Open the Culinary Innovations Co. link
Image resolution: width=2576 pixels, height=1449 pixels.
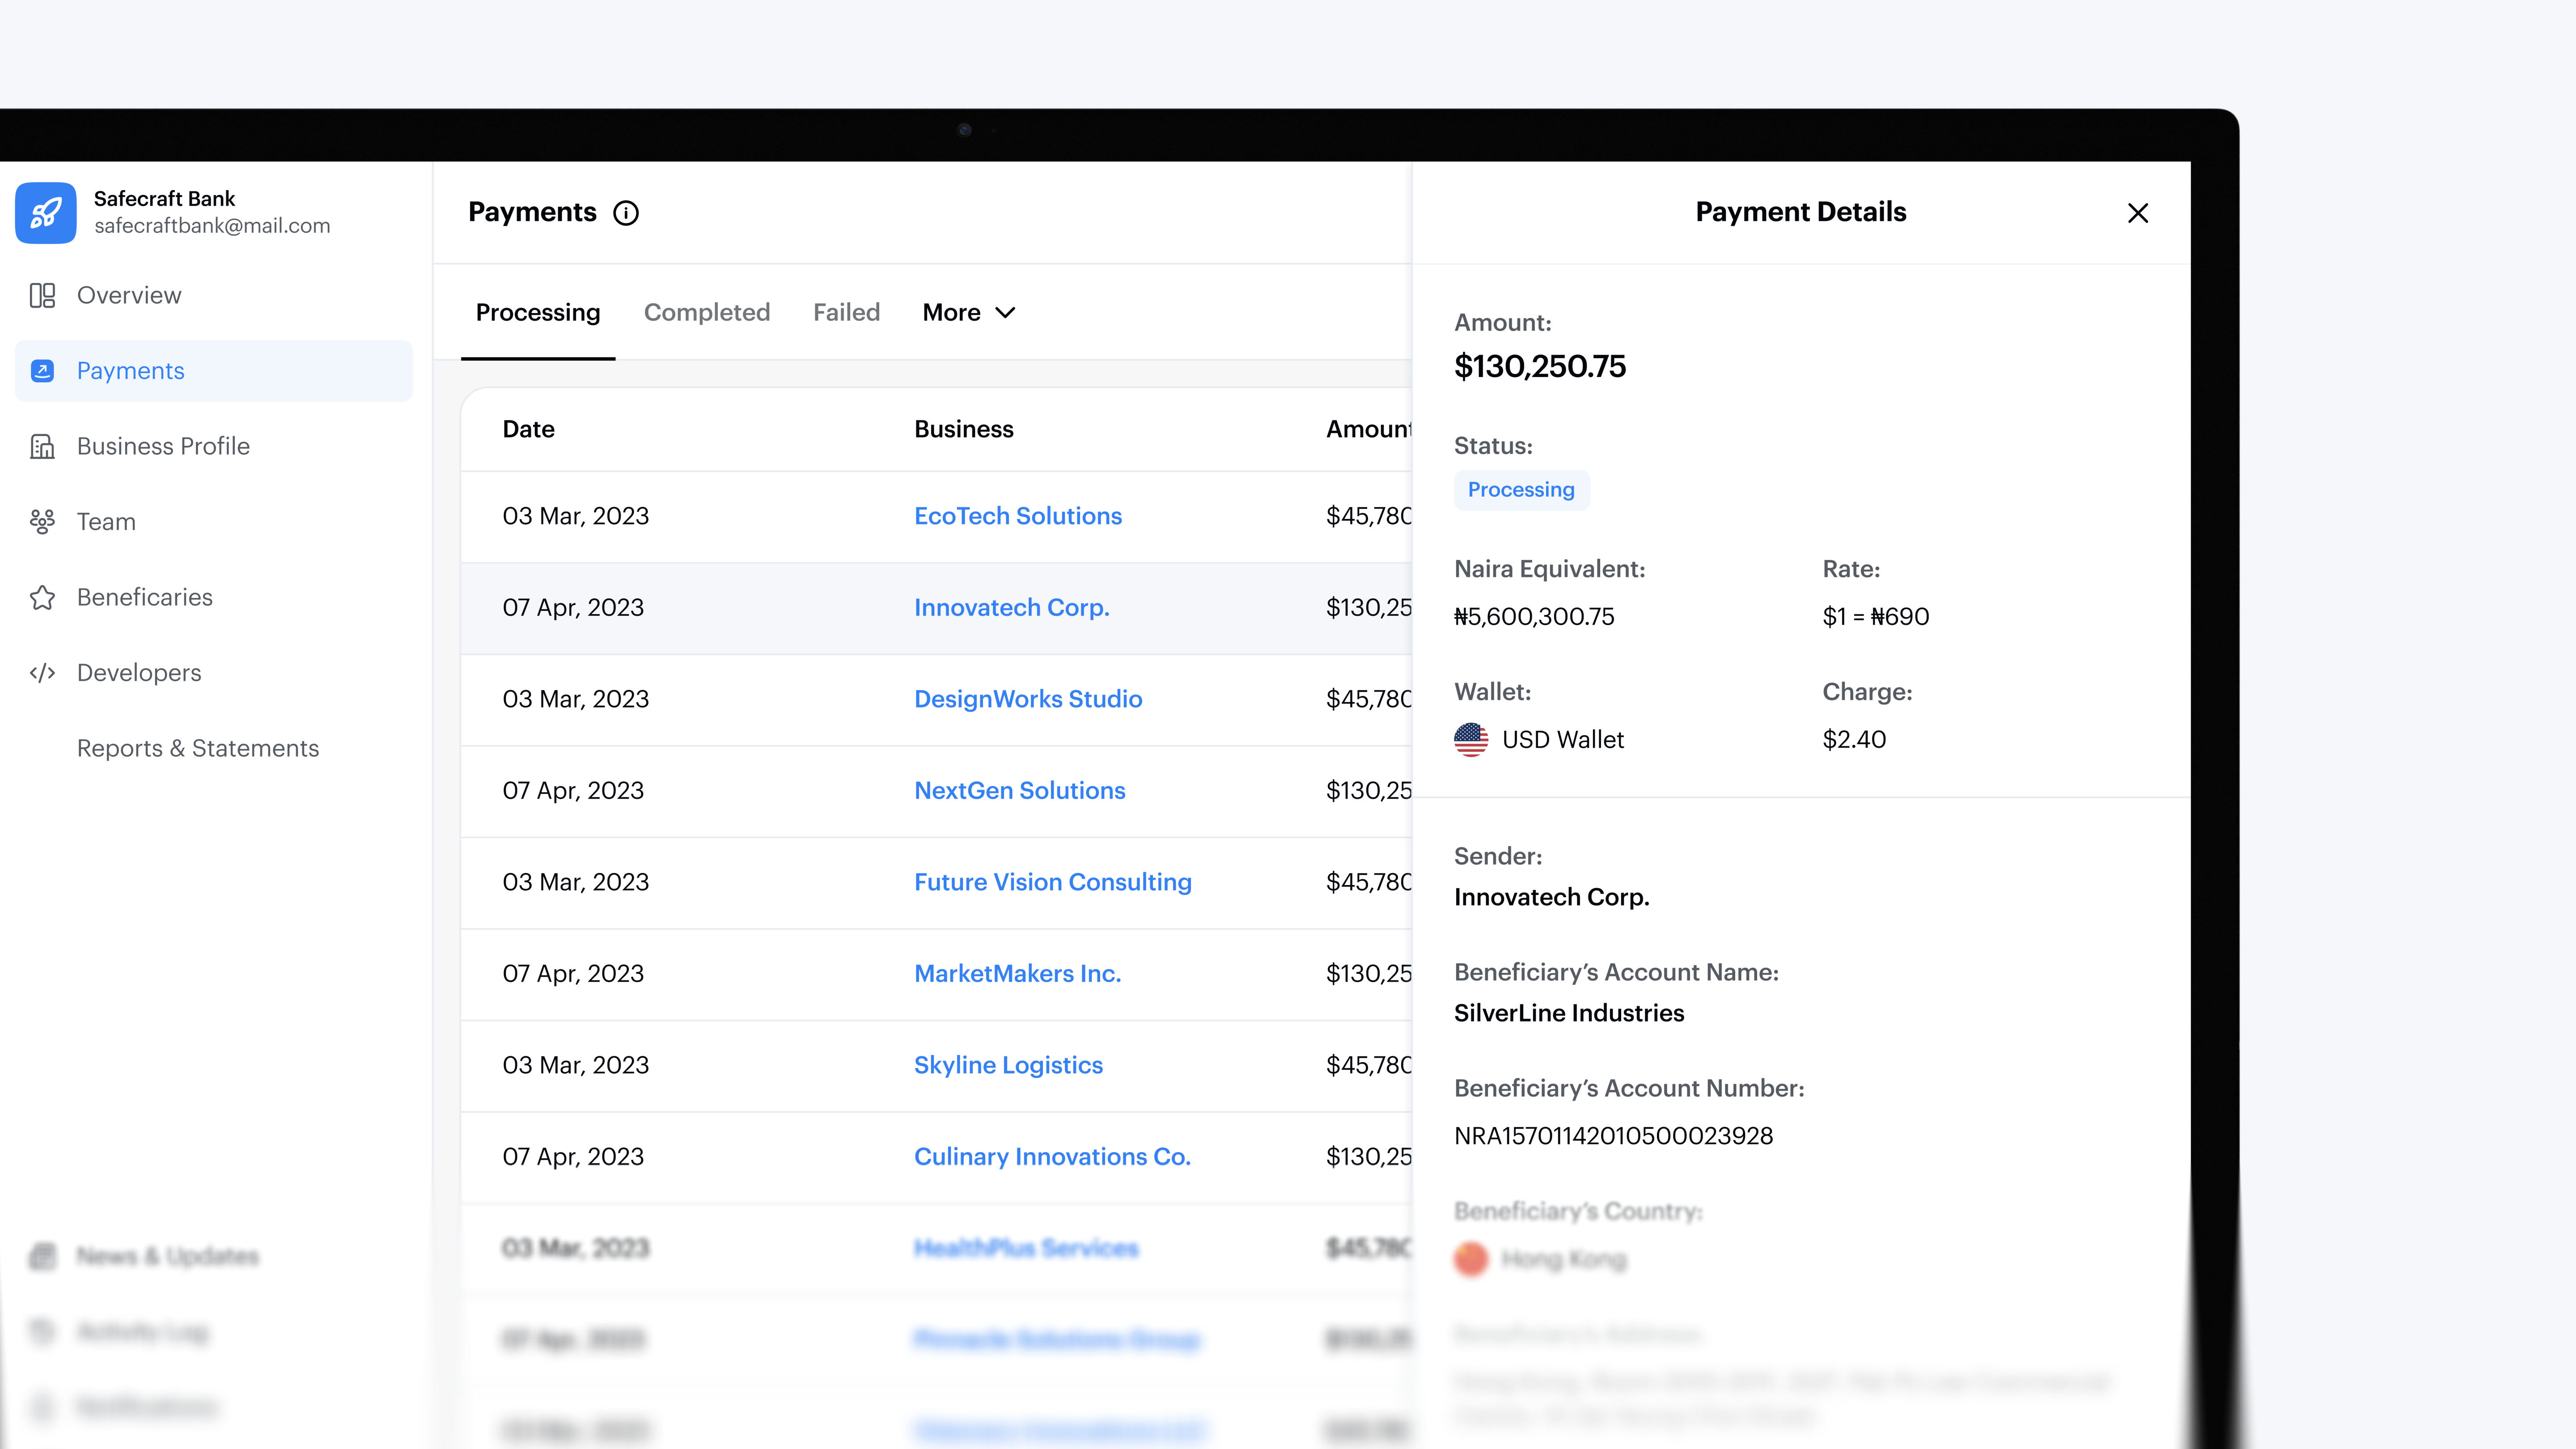(x=1053, y=1157)
